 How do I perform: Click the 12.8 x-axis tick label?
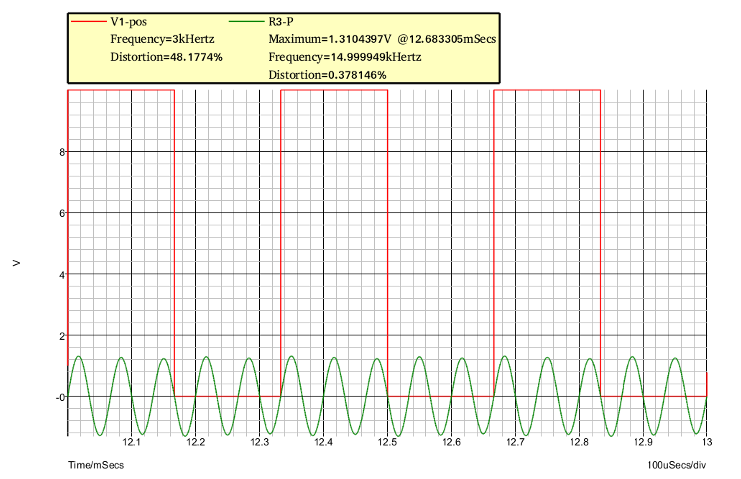pos(579,442)
